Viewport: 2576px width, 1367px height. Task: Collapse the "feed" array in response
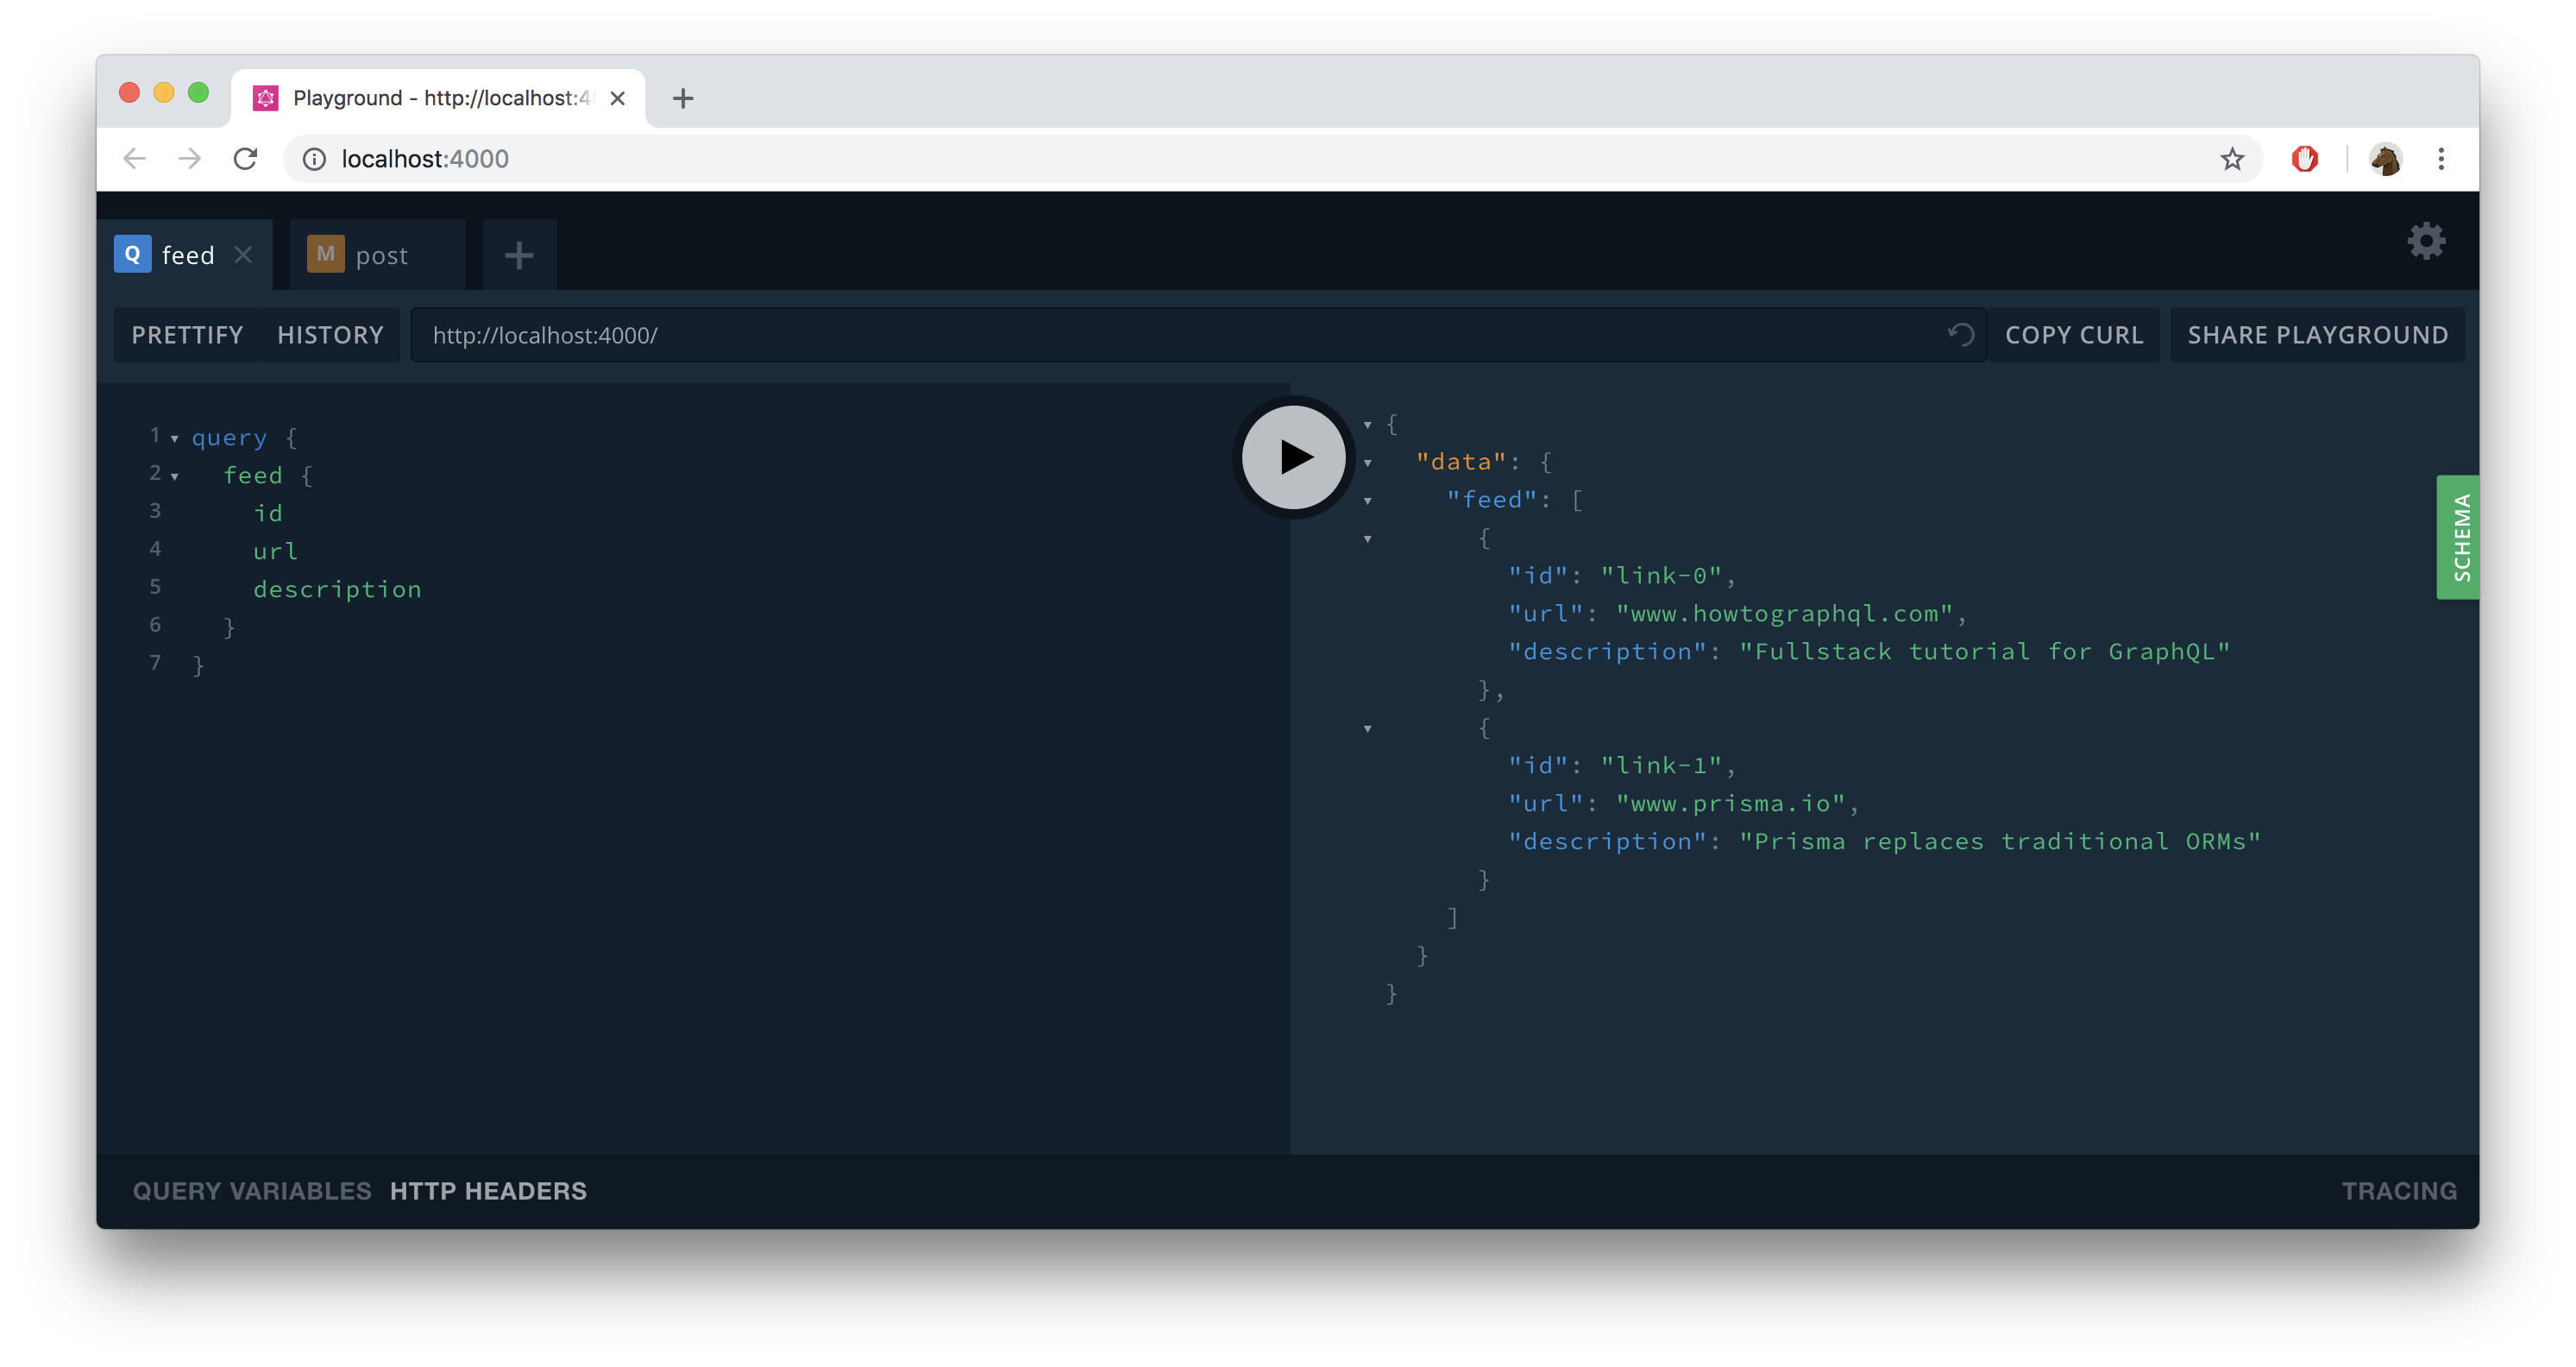pos(1367,500)
